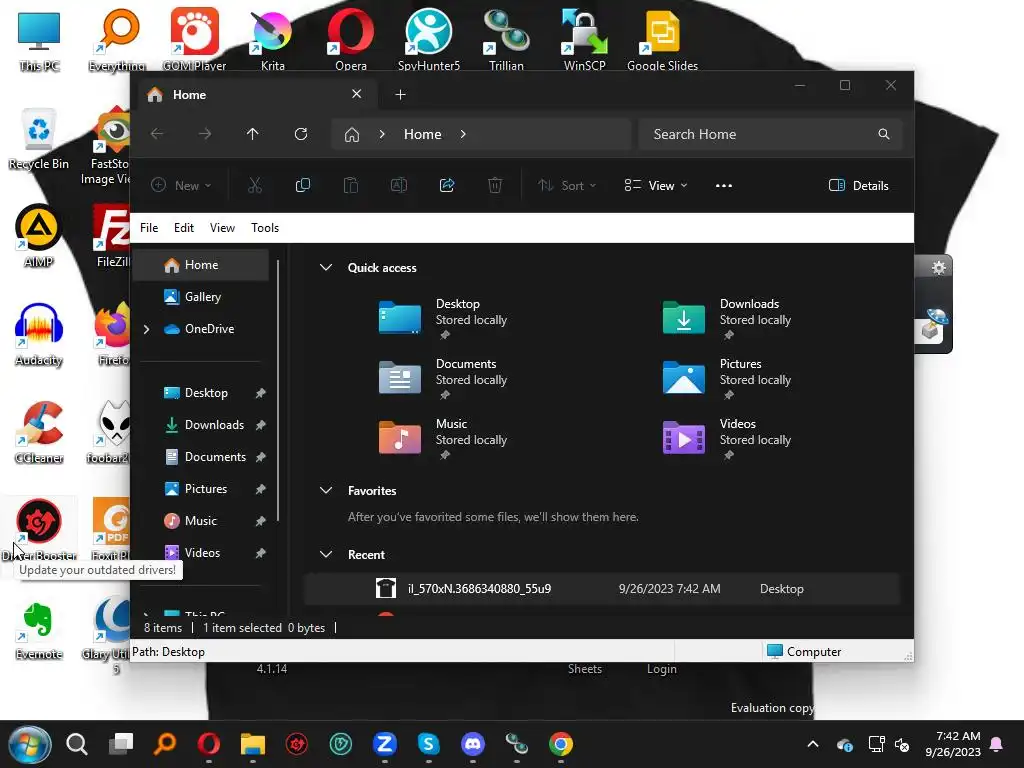Open Opera from the taskbar
Image resolution: width=1024 pixels, height=768 pixels.
click(x=209, y=744)
